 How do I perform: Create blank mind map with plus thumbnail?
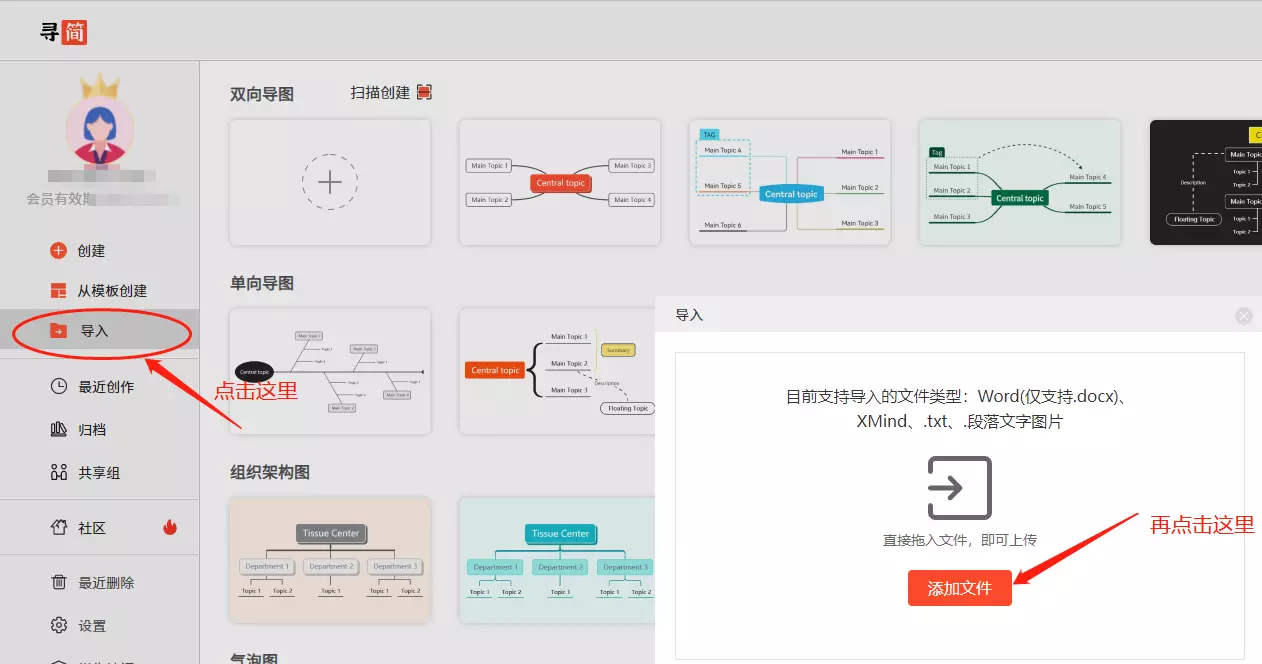click(x=330, y=182)
